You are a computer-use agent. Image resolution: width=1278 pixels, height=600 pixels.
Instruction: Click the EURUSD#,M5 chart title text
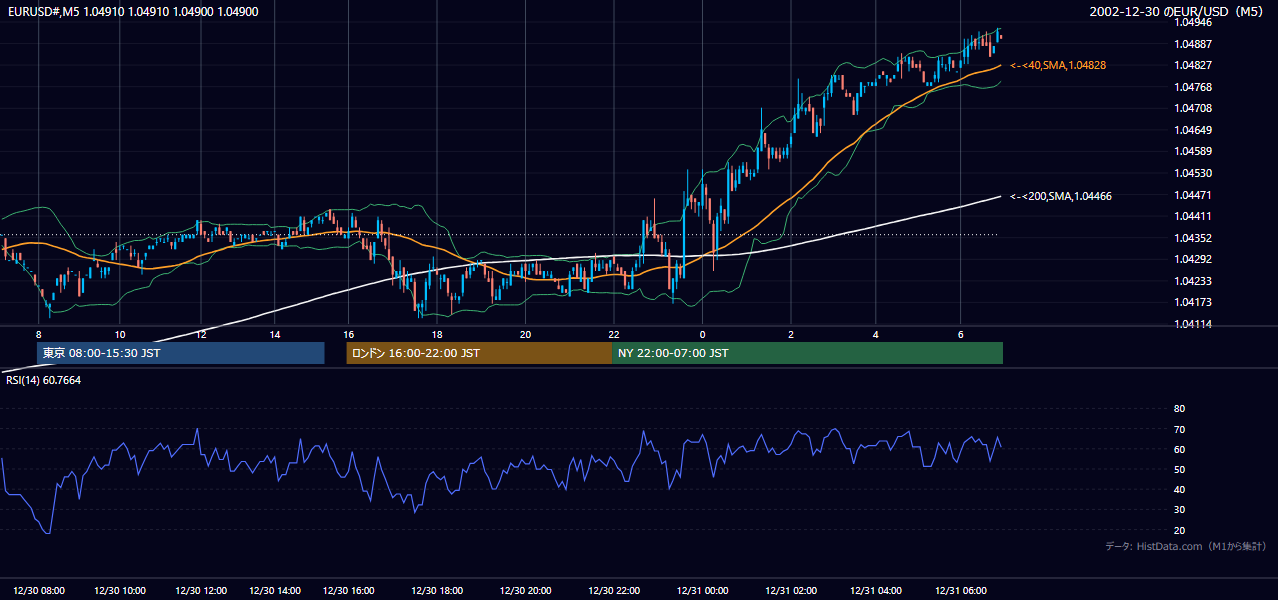coord(133,12)
